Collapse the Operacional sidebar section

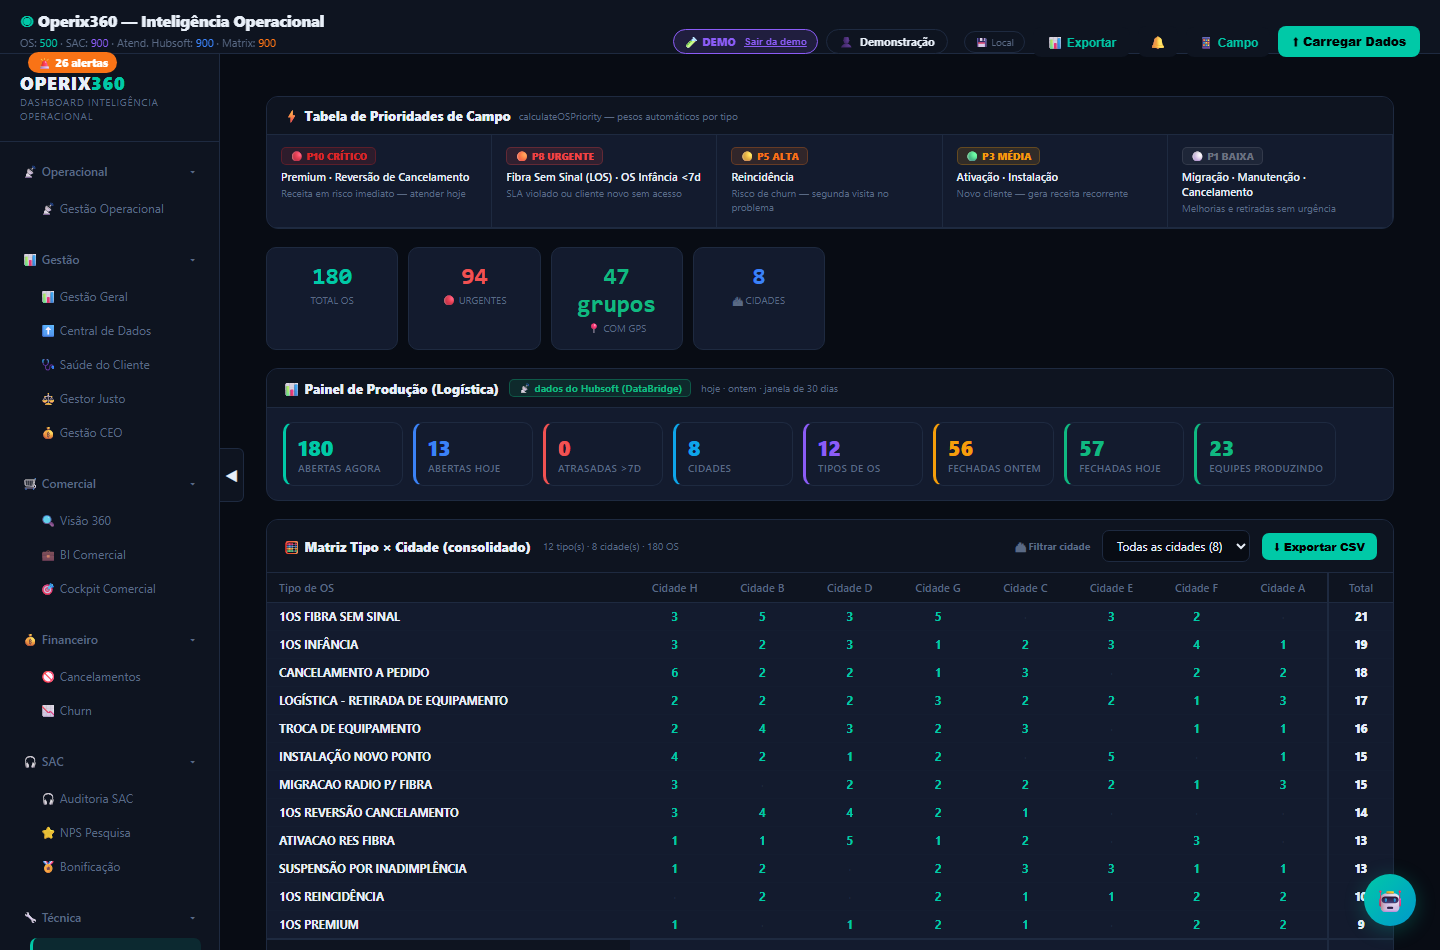(x=110, y=172)
